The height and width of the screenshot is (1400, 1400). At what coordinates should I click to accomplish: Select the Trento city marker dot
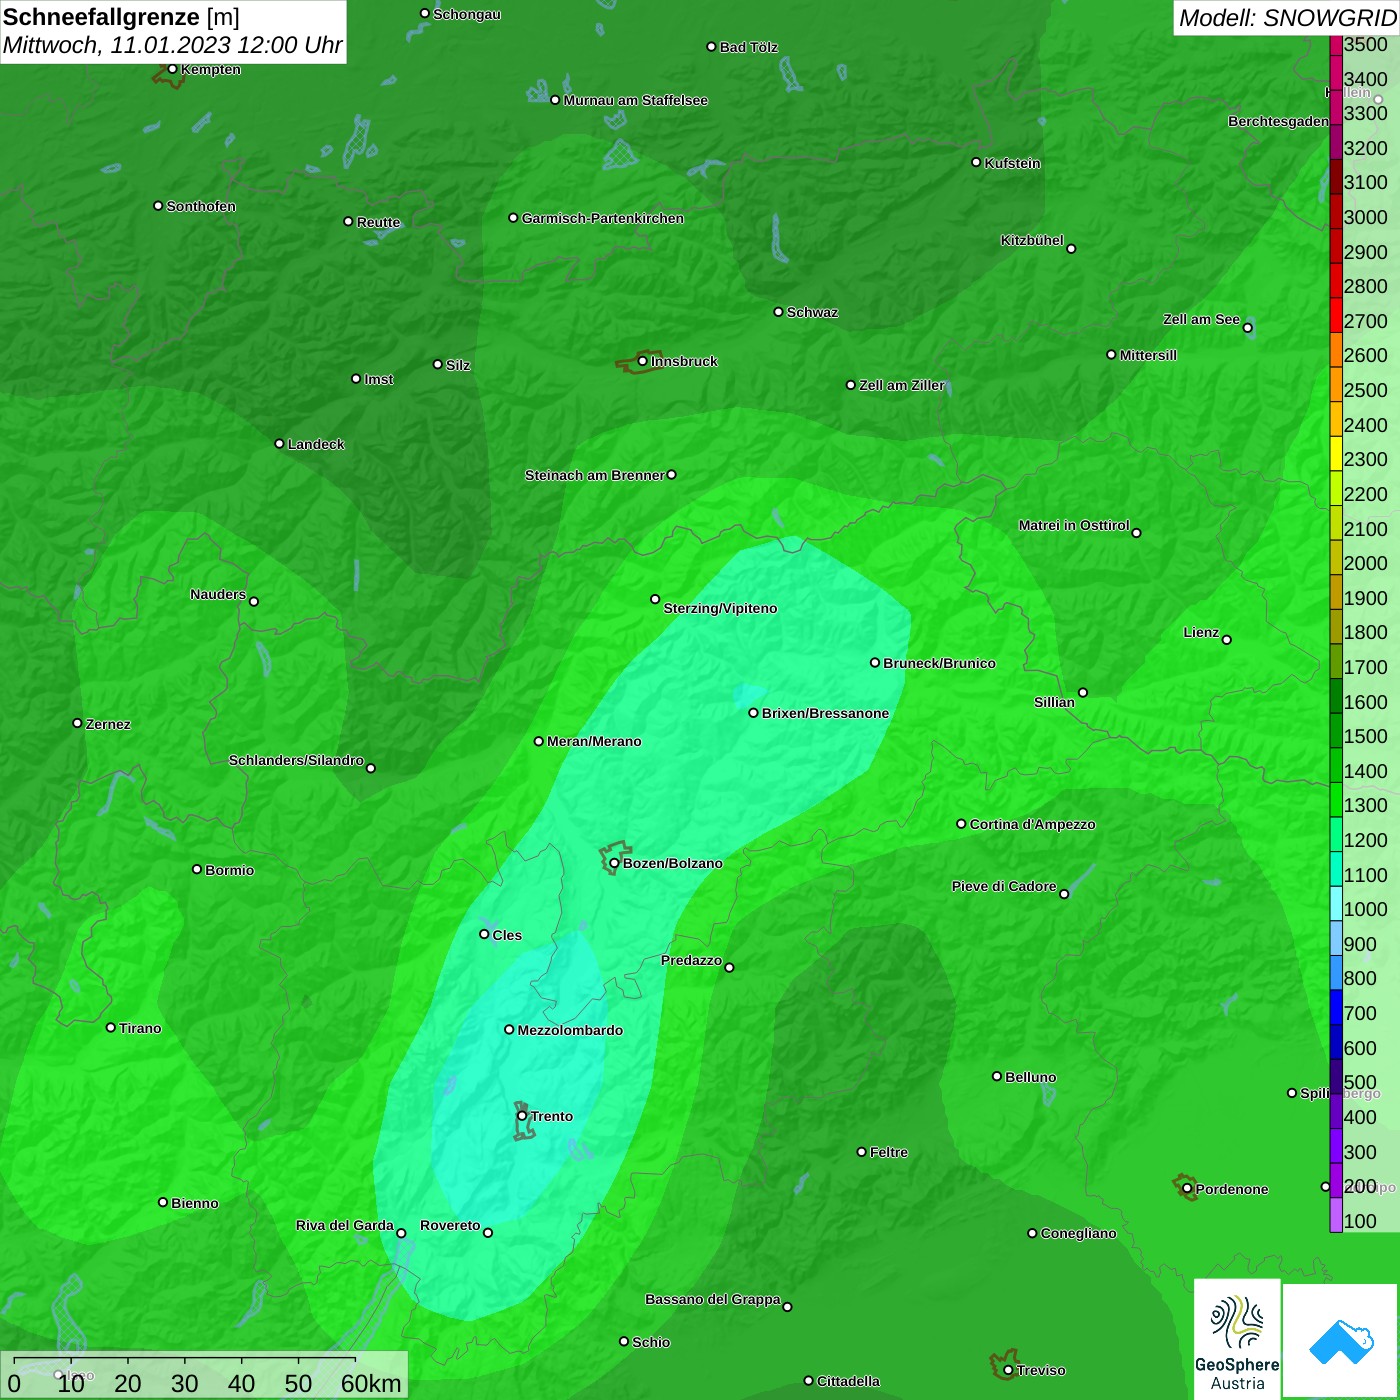[x=522, y=1116]
